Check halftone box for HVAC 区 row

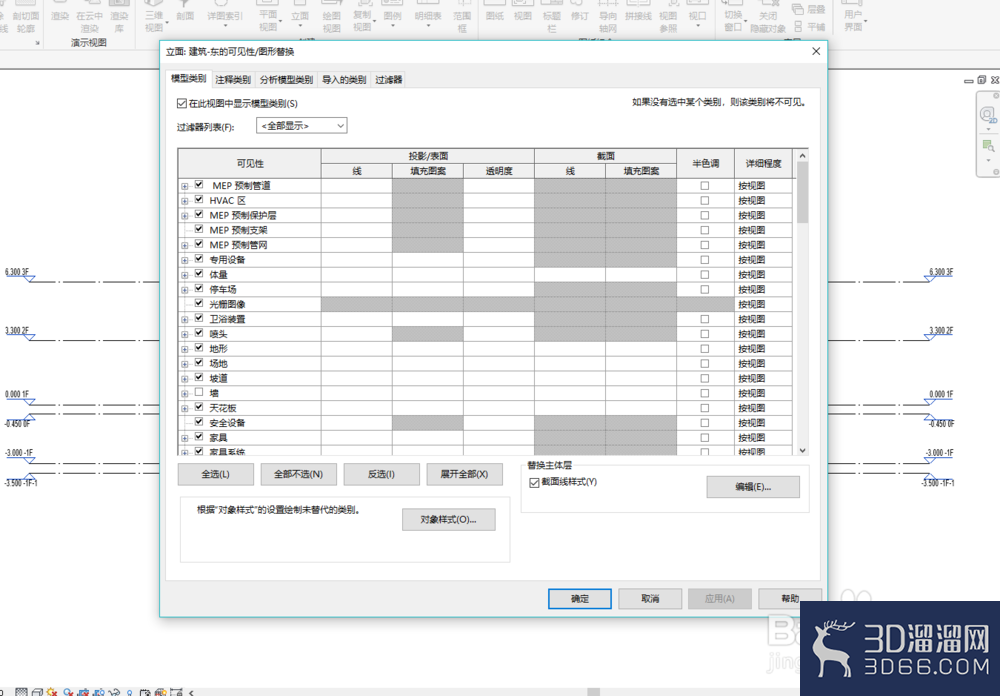[705, 200]
